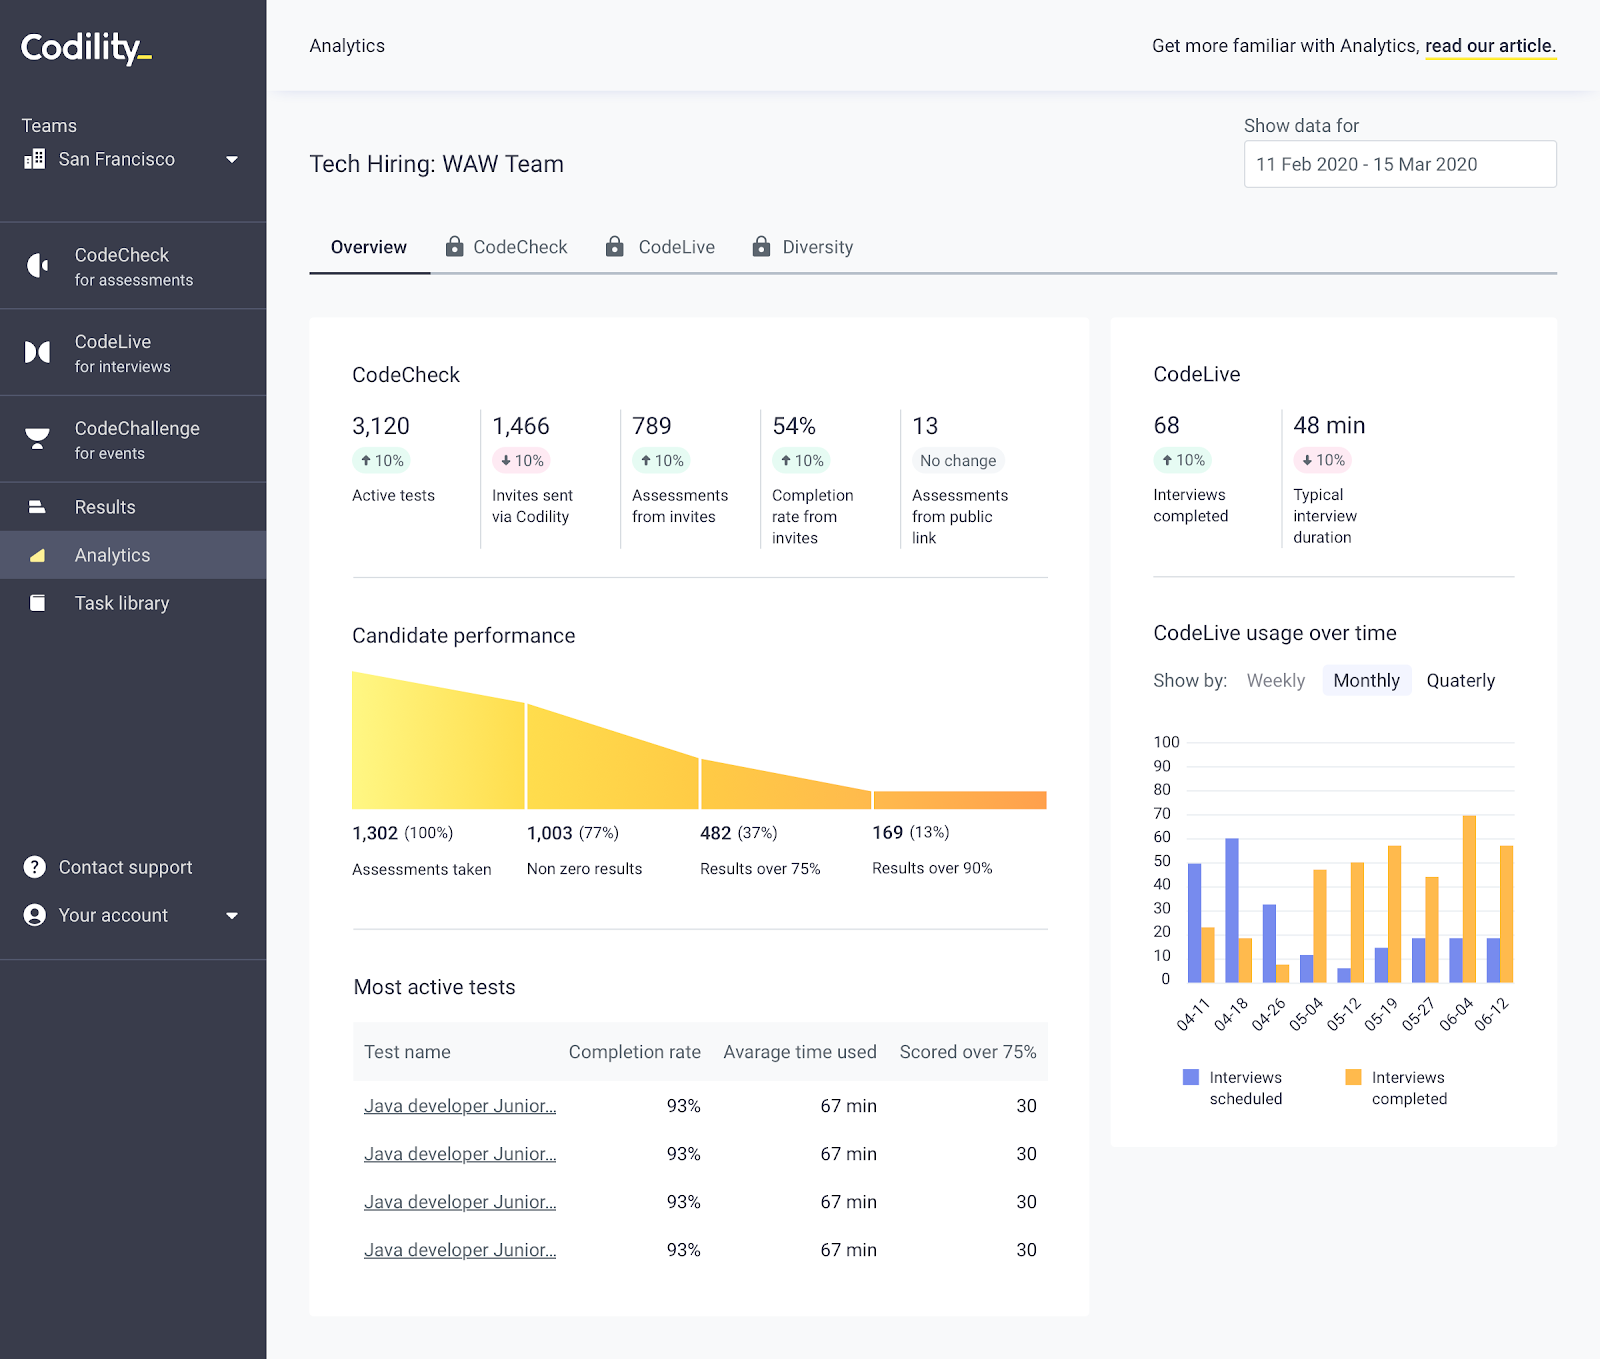
Task: Follow the 'read our article' link
Action: pos(1490,46)
